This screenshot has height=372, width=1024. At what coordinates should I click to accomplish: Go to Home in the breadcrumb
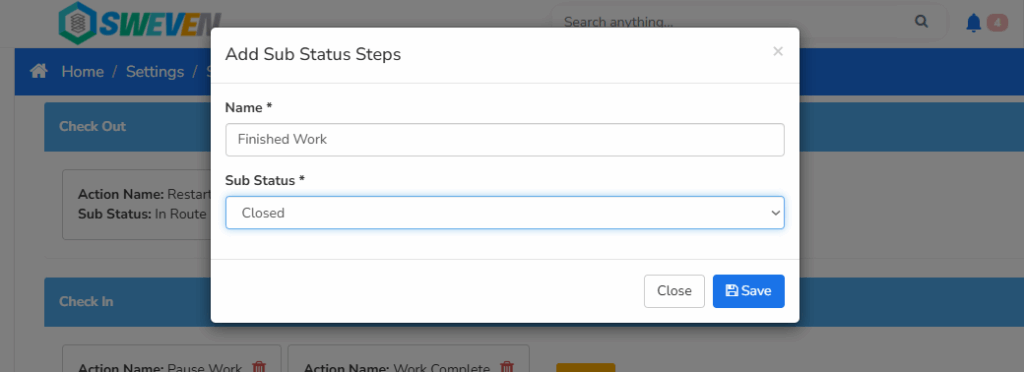82,72
